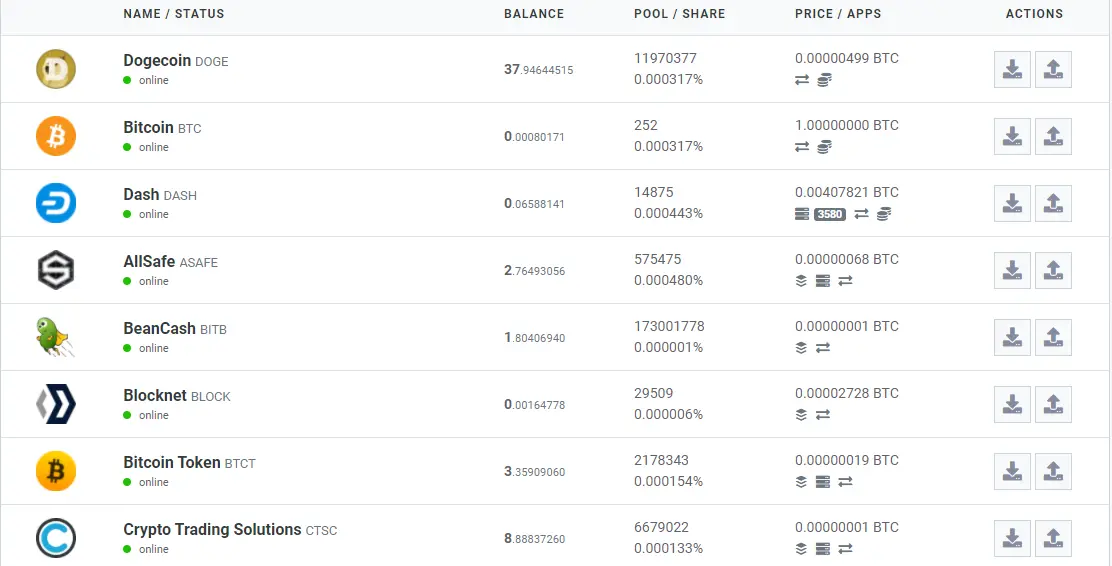1112x566 pixels.
Task: Click the POOL / SHARE column header
Action: coord(679,13)
